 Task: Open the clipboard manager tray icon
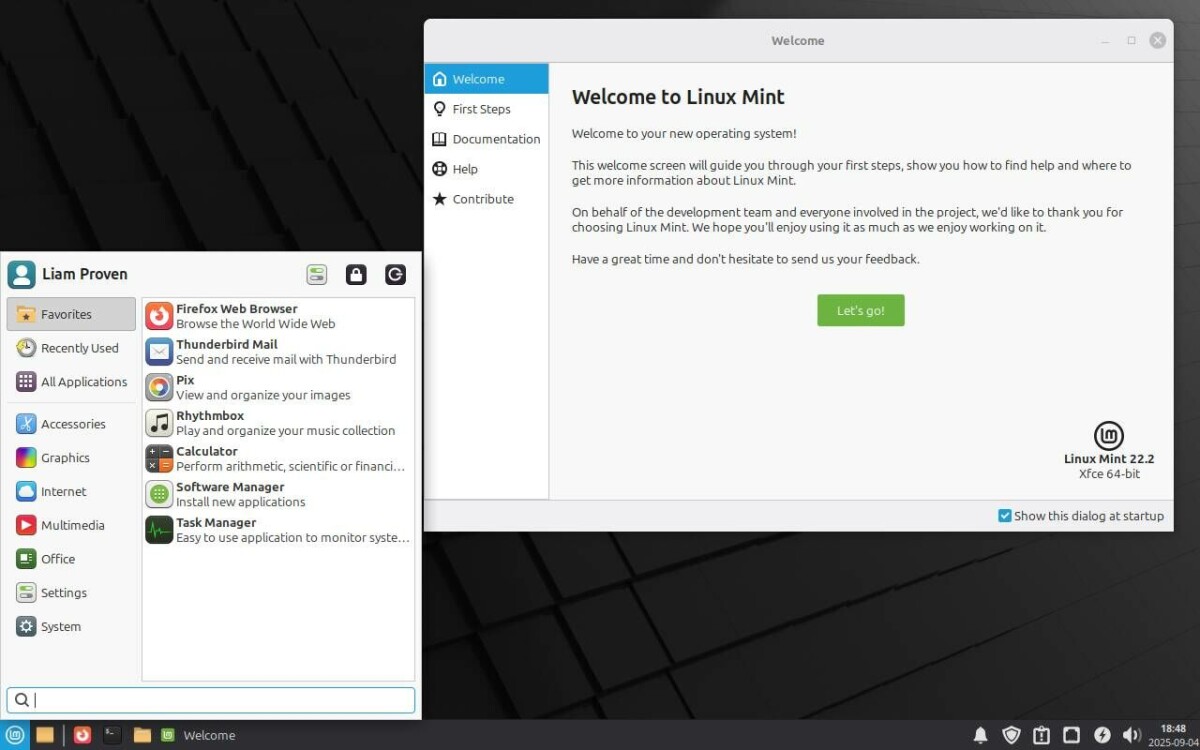click(x=1041, y=735)
